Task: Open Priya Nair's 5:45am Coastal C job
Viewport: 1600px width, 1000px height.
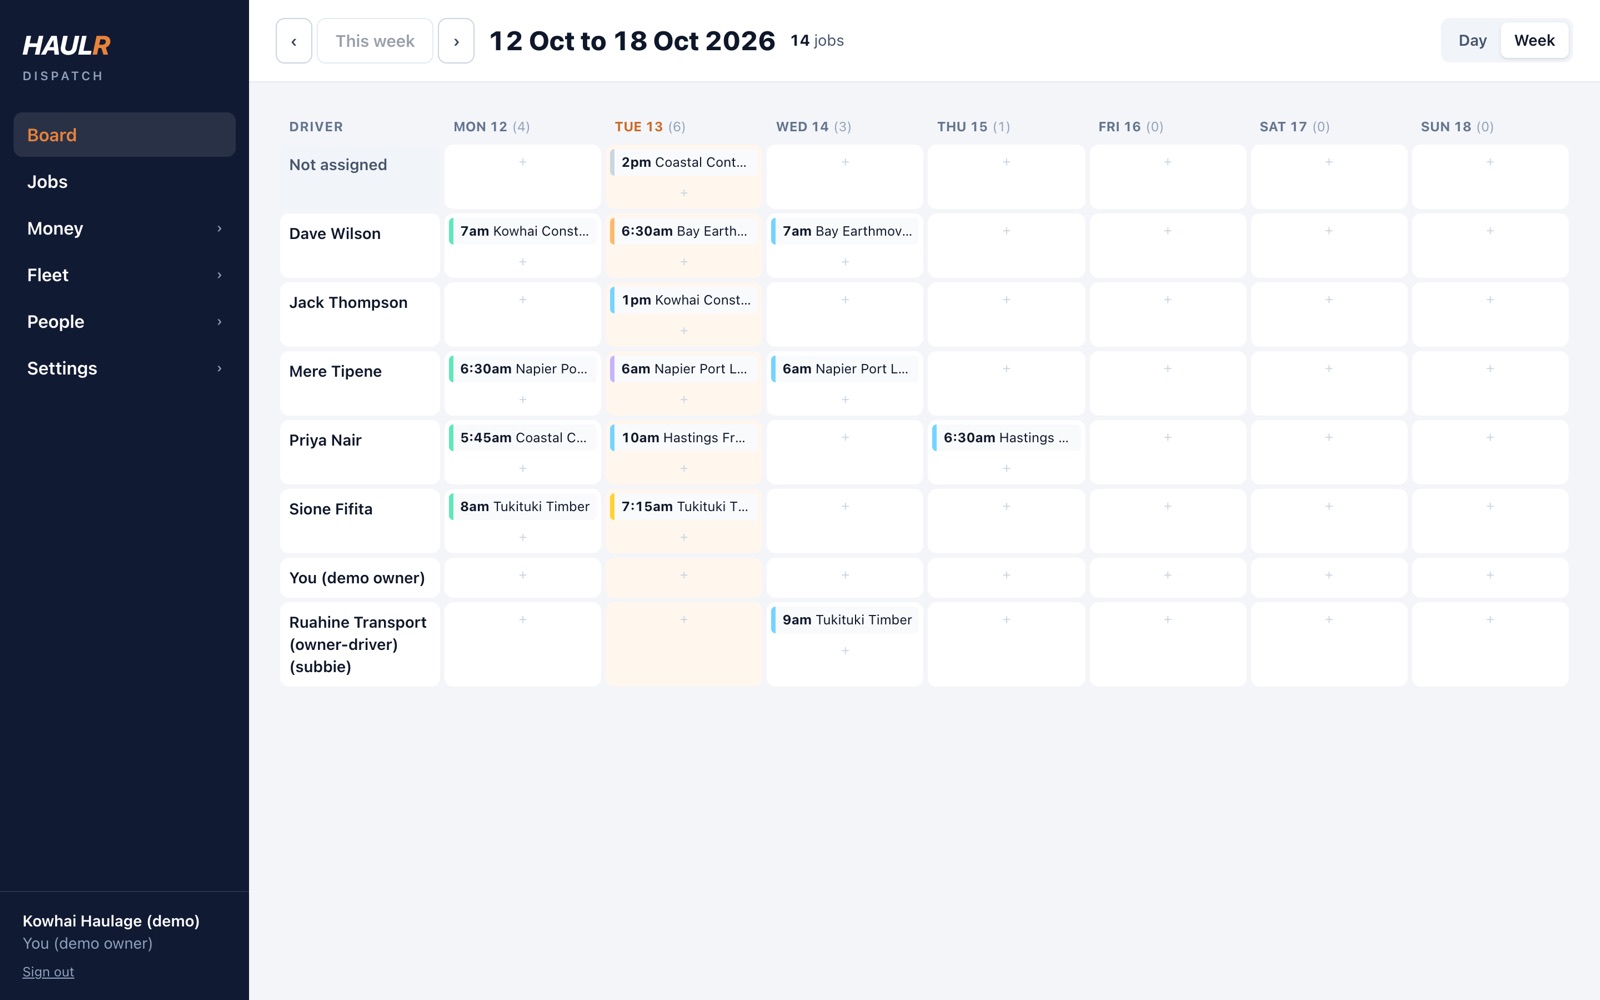Action: [x=523, y=438]
